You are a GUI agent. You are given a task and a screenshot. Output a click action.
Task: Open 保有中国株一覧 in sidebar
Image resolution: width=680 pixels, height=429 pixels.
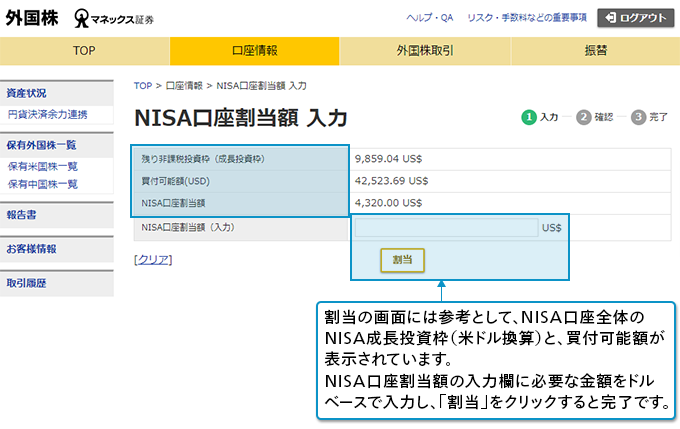pos(42,184)
